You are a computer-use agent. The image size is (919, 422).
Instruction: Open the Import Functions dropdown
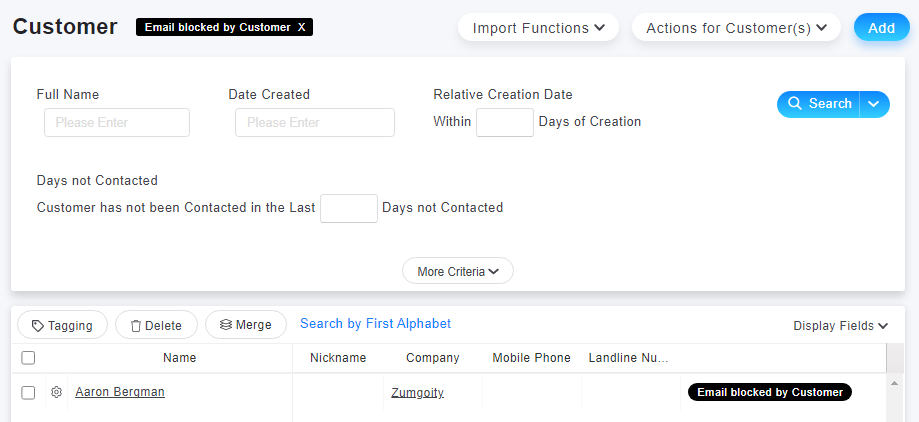(x=539, y=28)
